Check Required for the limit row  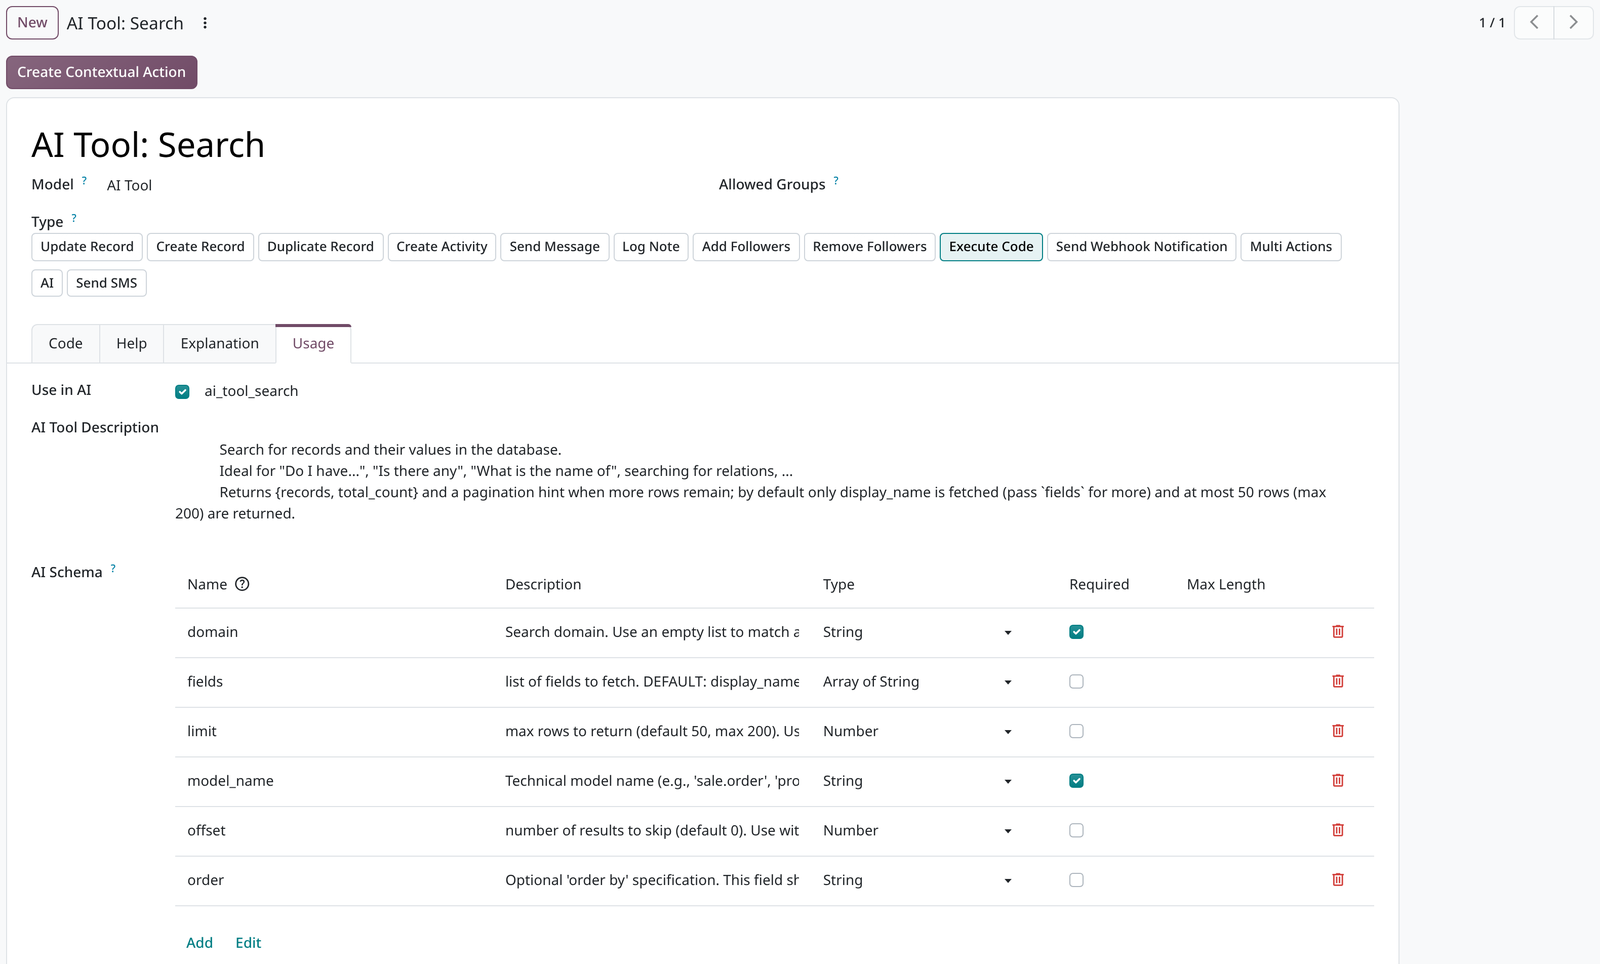1076,731
